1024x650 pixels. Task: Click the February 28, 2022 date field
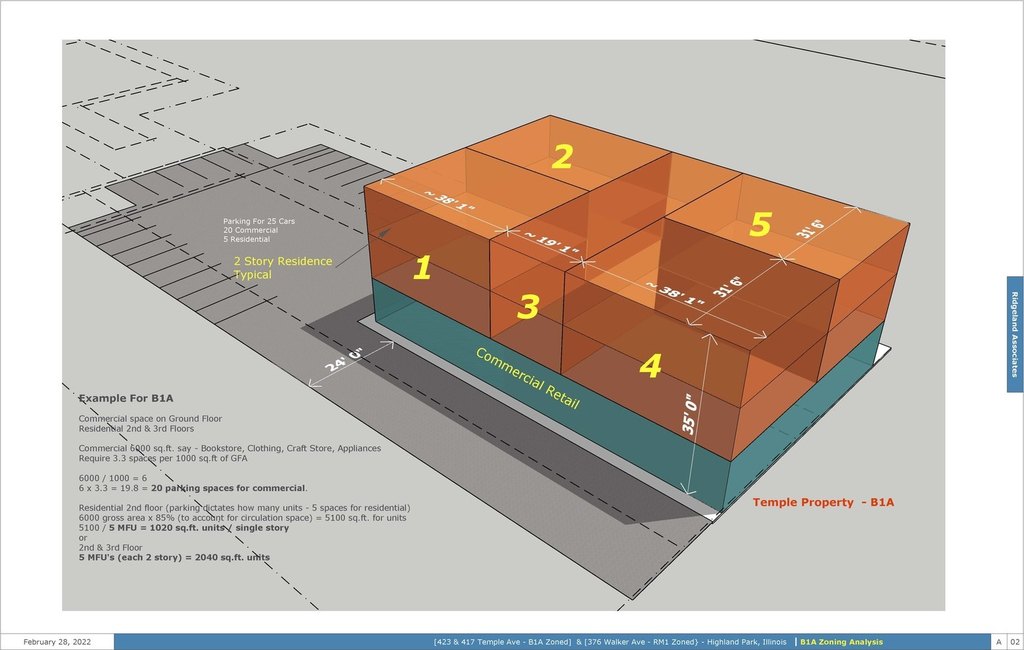click(56, 641)
